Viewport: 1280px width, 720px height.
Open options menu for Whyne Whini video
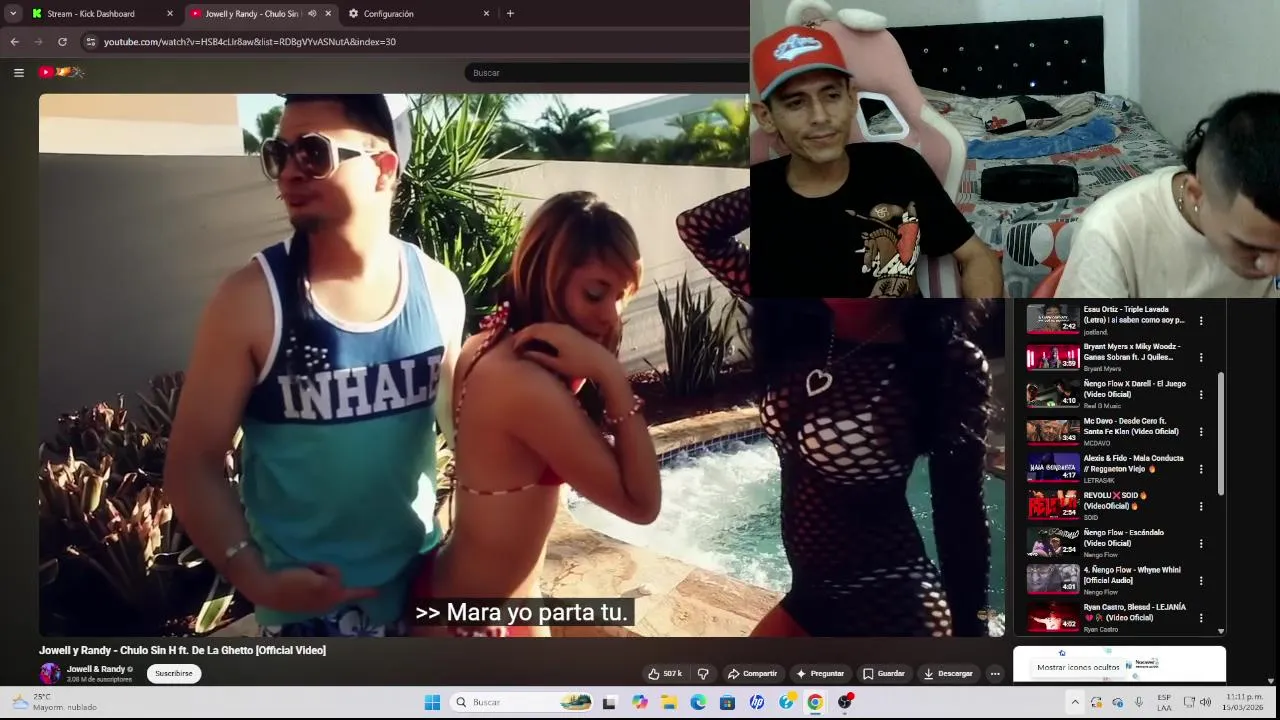pos(1201,580)
